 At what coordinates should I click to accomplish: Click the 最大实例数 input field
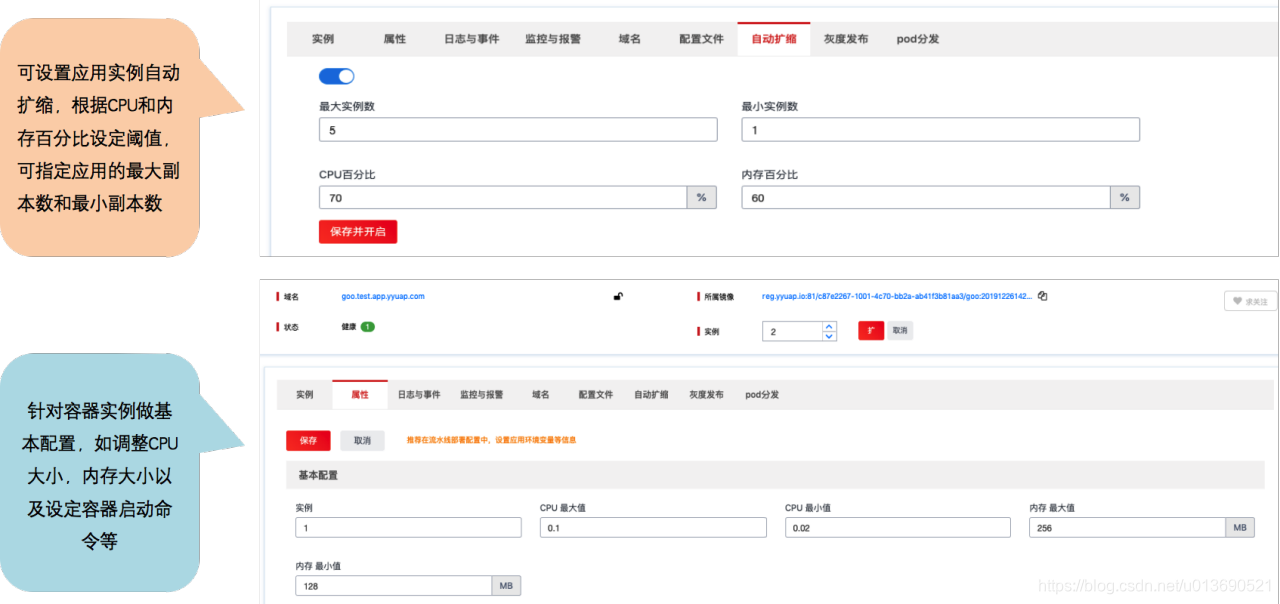(x=518, y=130)
